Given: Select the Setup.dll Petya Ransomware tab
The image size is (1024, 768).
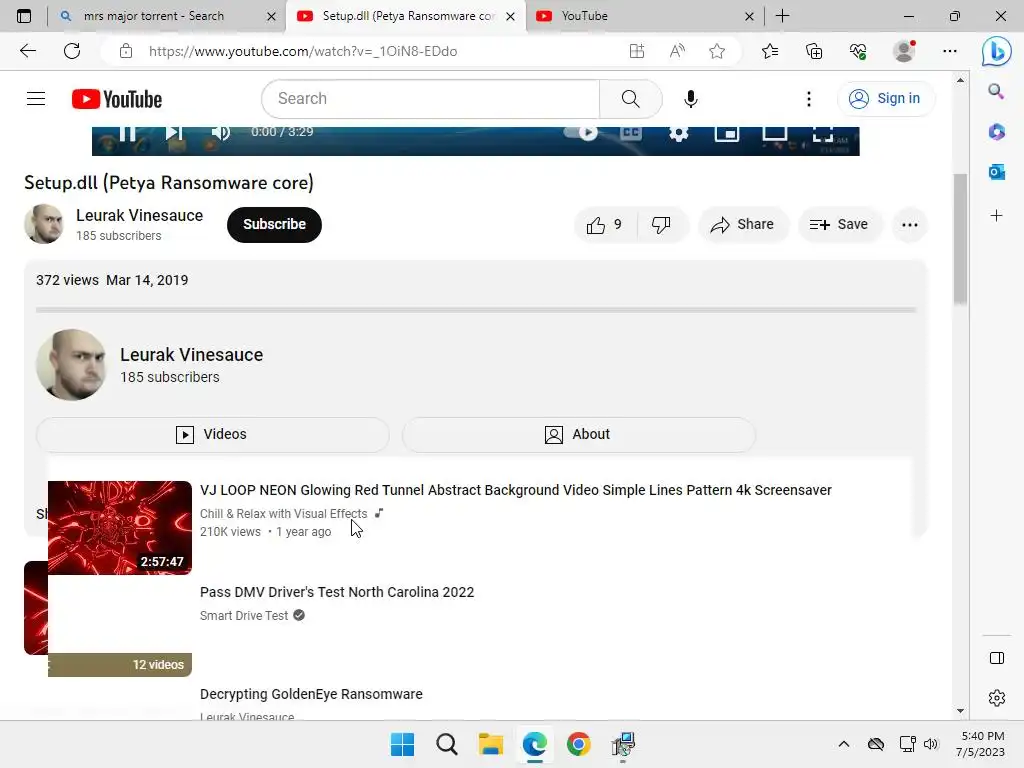Looking at the screenshot, I should pos(405,16).
